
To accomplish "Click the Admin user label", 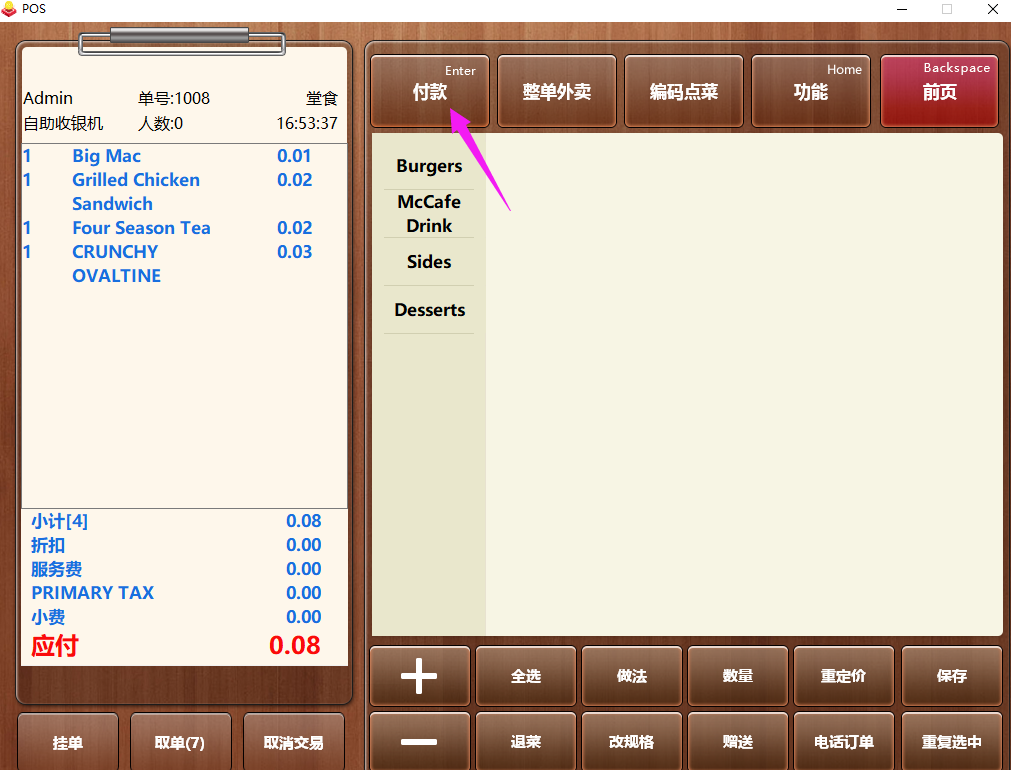I will 48,98.
